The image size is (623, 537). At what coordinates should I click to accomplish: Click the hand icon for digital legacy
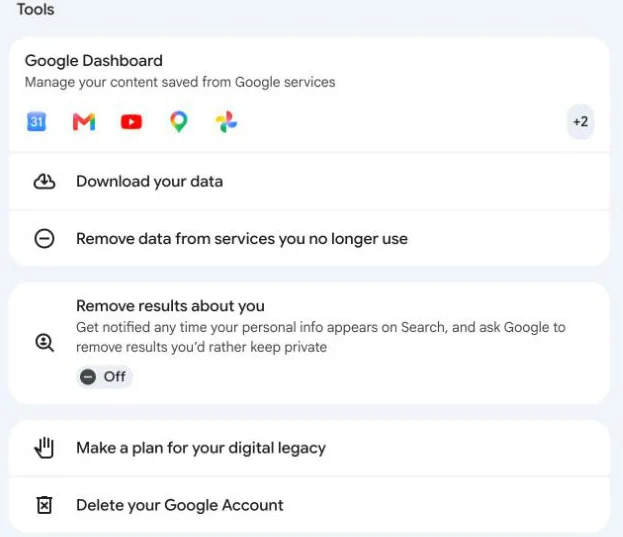coord(44,448)
